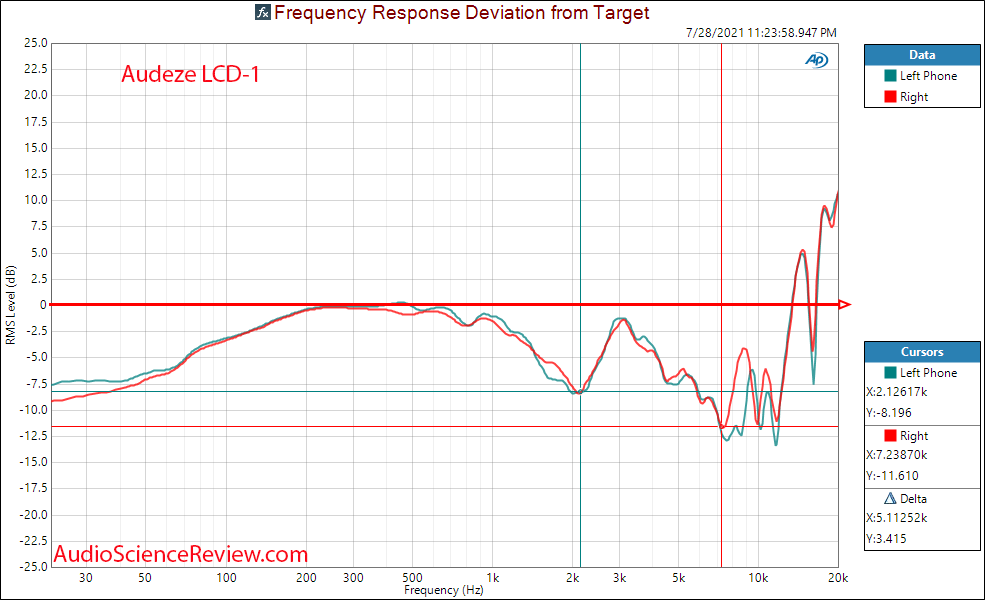Viewport: 985px width, 600px height.
Task: Click the timestamp '7/28/2021 11:23:58.947 PM'
Action: pyautogui.click(x=761, y=33)
